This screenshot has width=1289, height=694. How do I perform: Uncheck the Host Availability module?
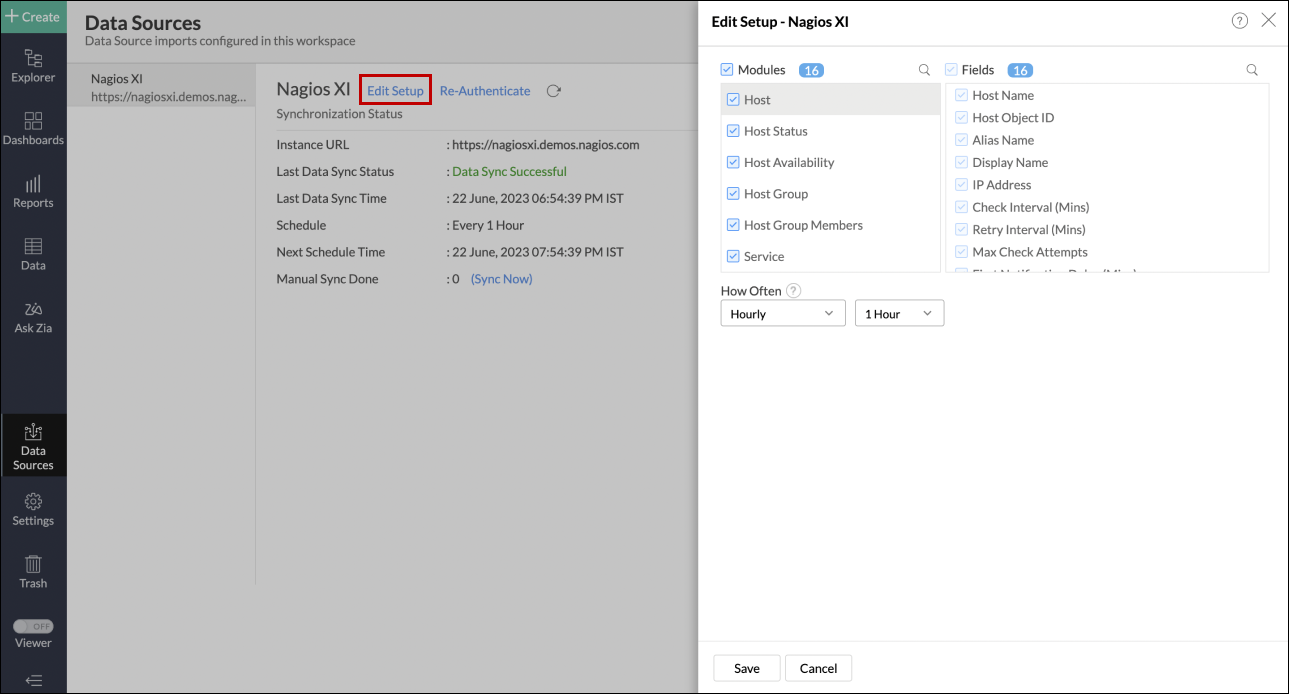click(x=733, y=162)
